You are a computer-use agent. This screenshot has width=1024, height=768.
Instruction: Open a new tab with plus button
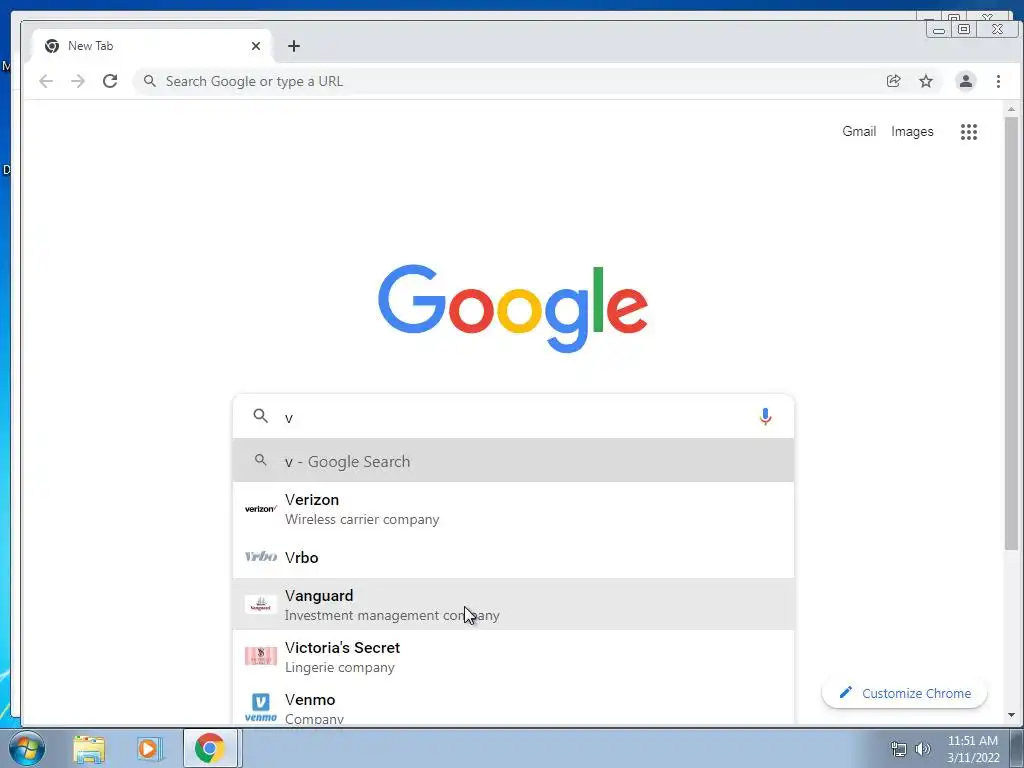(x=294, y=46)
